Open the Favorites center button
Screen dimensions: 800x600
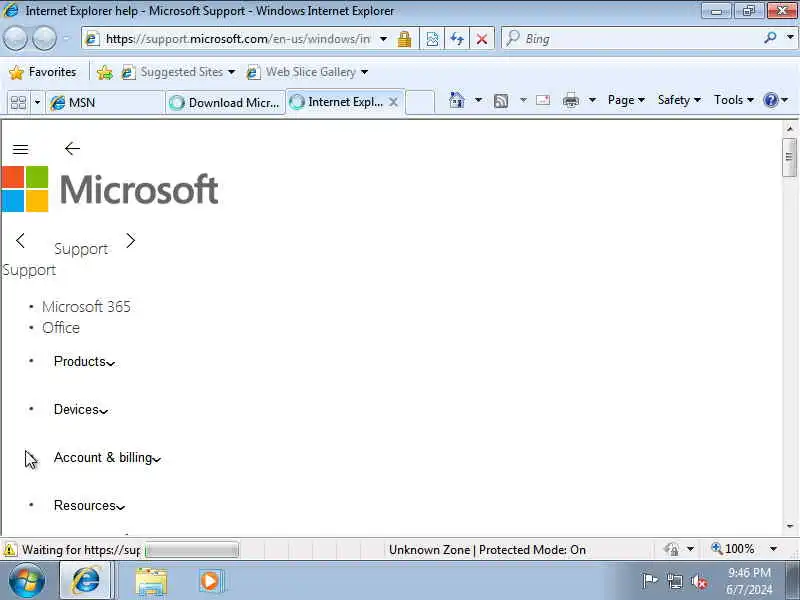point(43,72)
